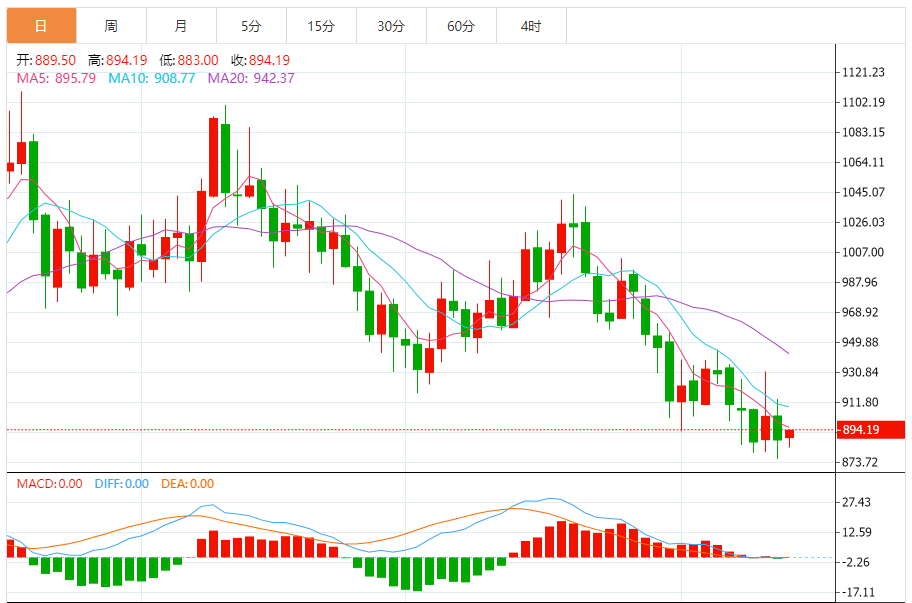912x603 pixels.
Task: Click the 1121.23 price axis label
Action: (863, 72)
